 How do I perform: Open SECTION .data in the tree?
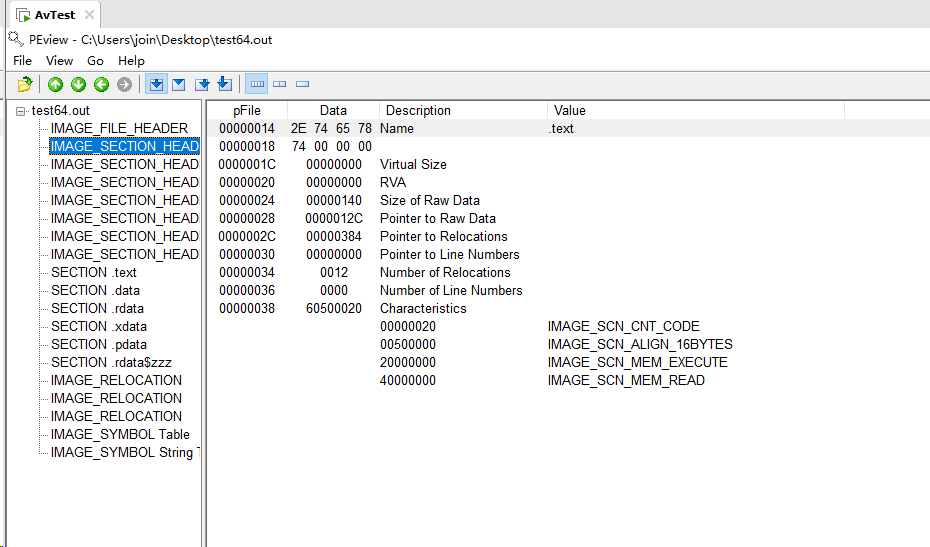click(95, 290)
